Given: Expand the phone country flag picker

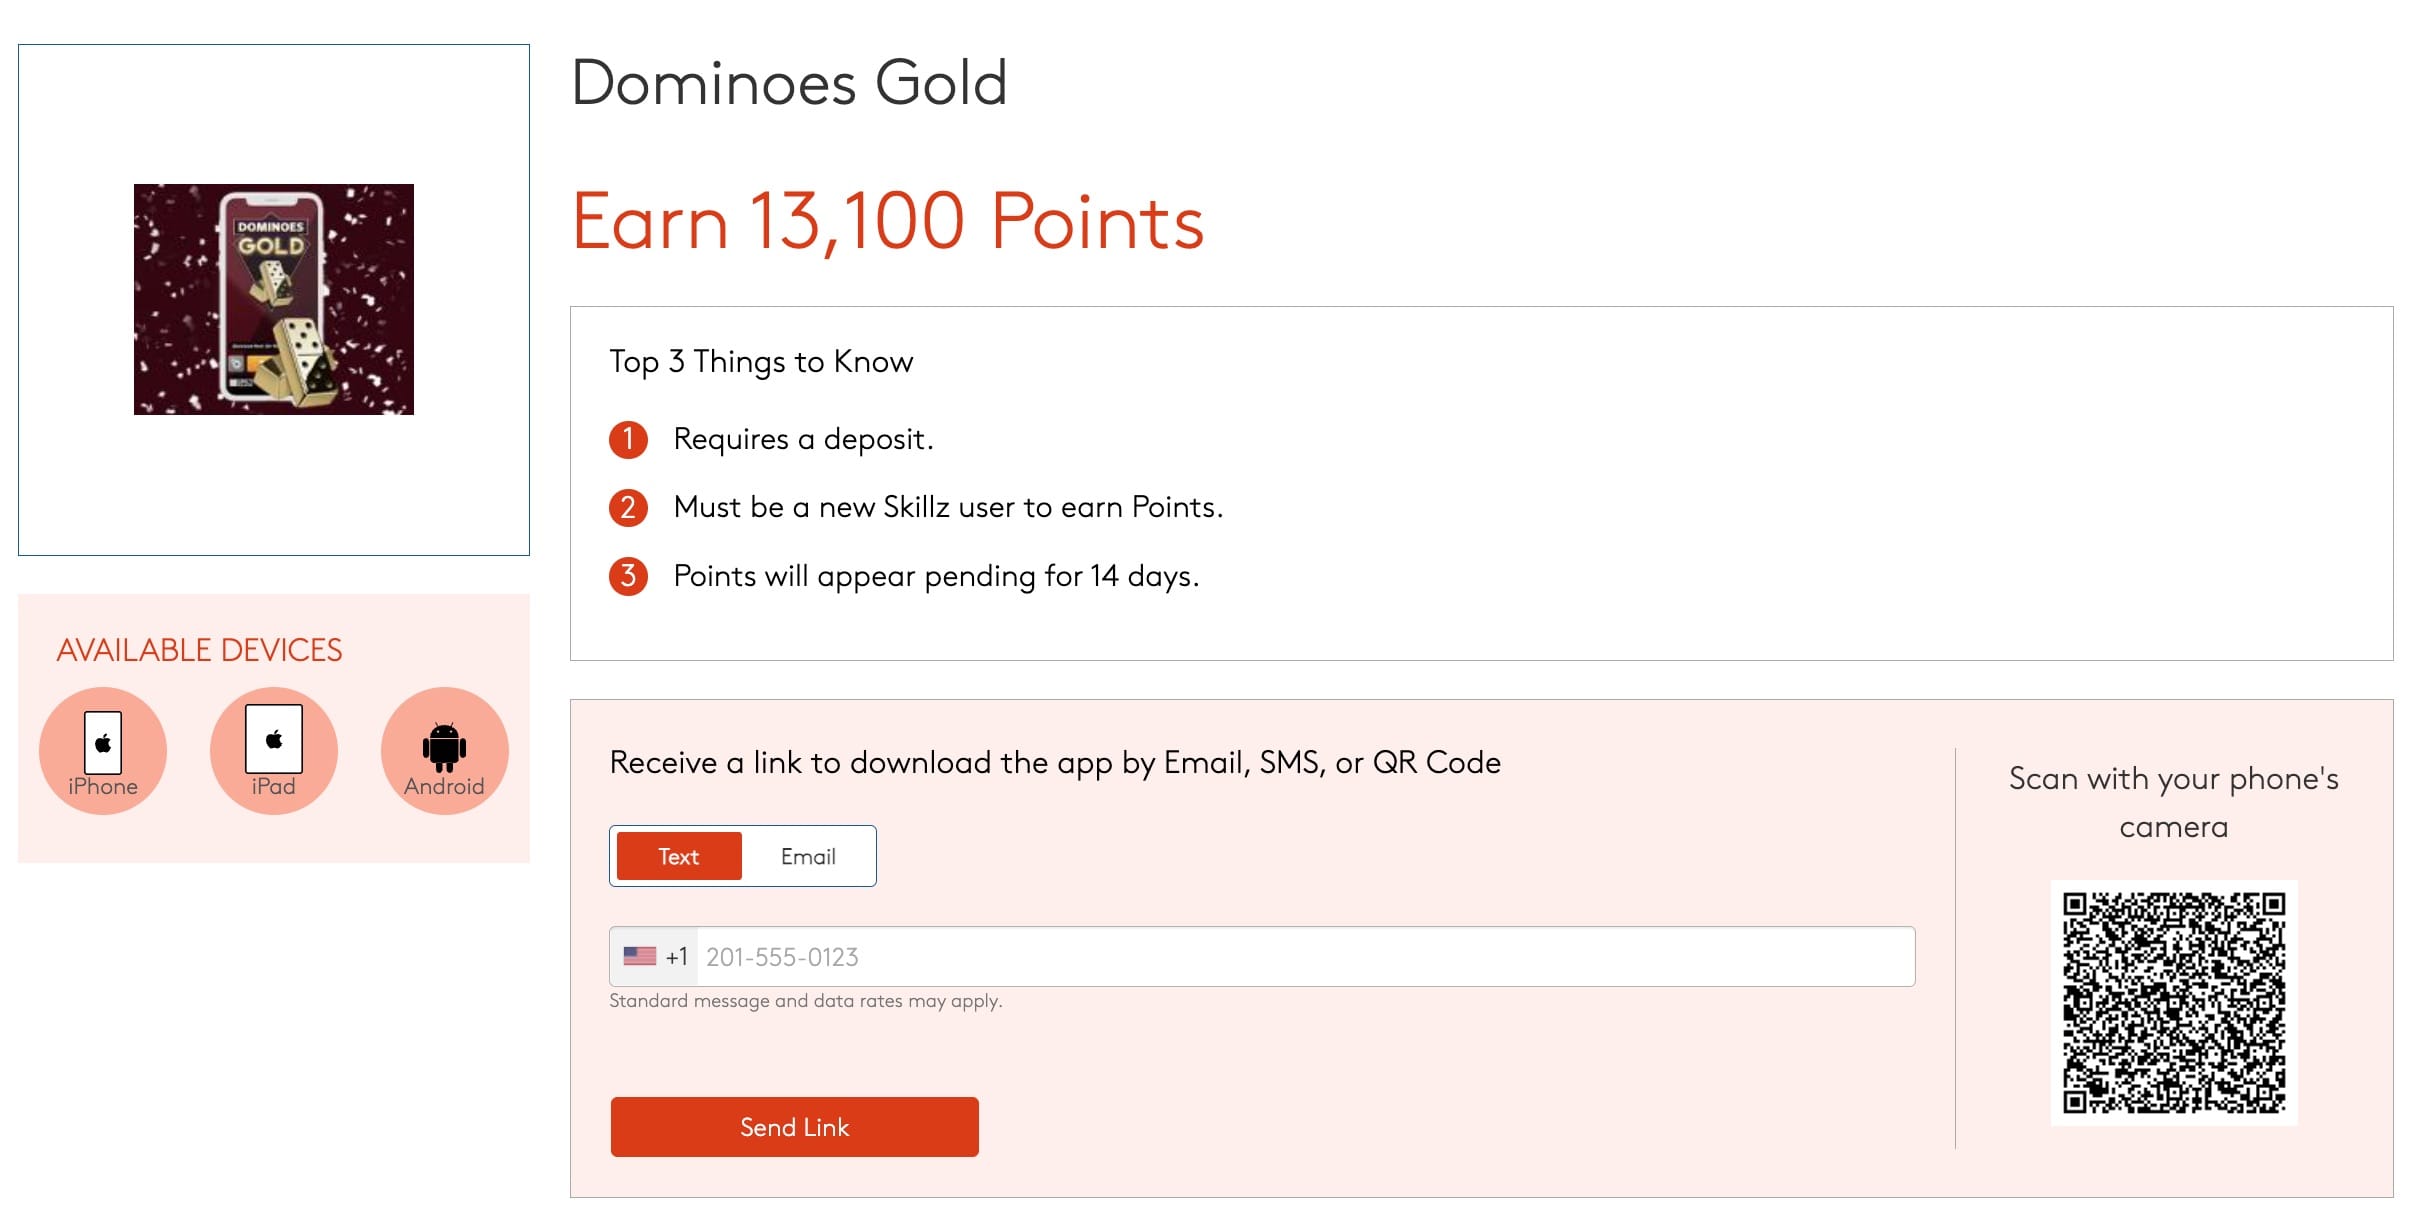Looking at the screenshot, I should [x=652, y=956].
